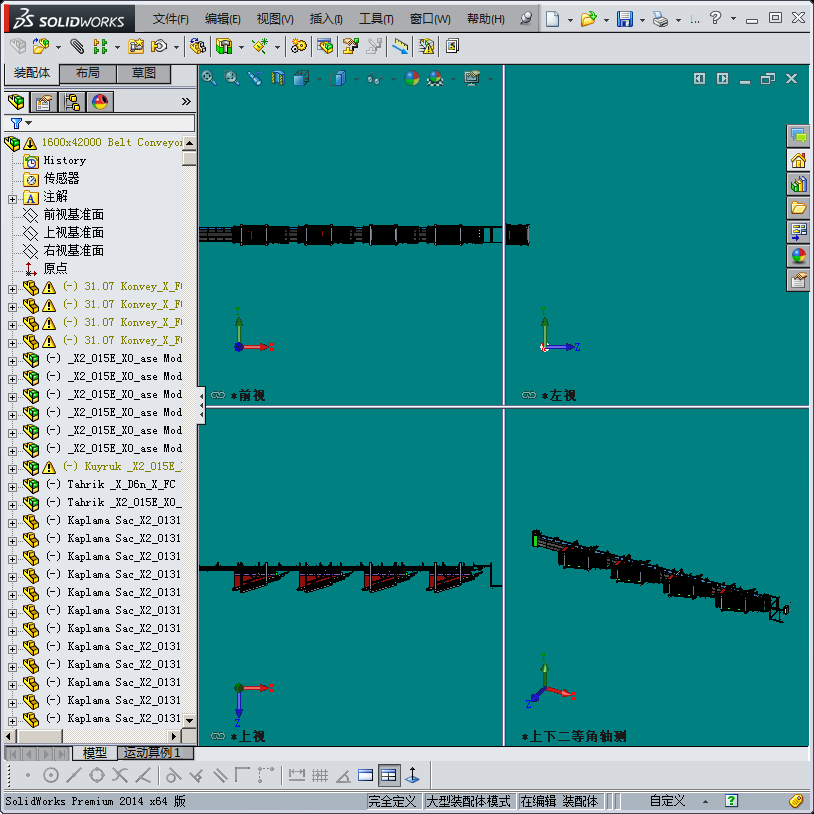Open the SolidWorks Resources home icon

point(798,160)
